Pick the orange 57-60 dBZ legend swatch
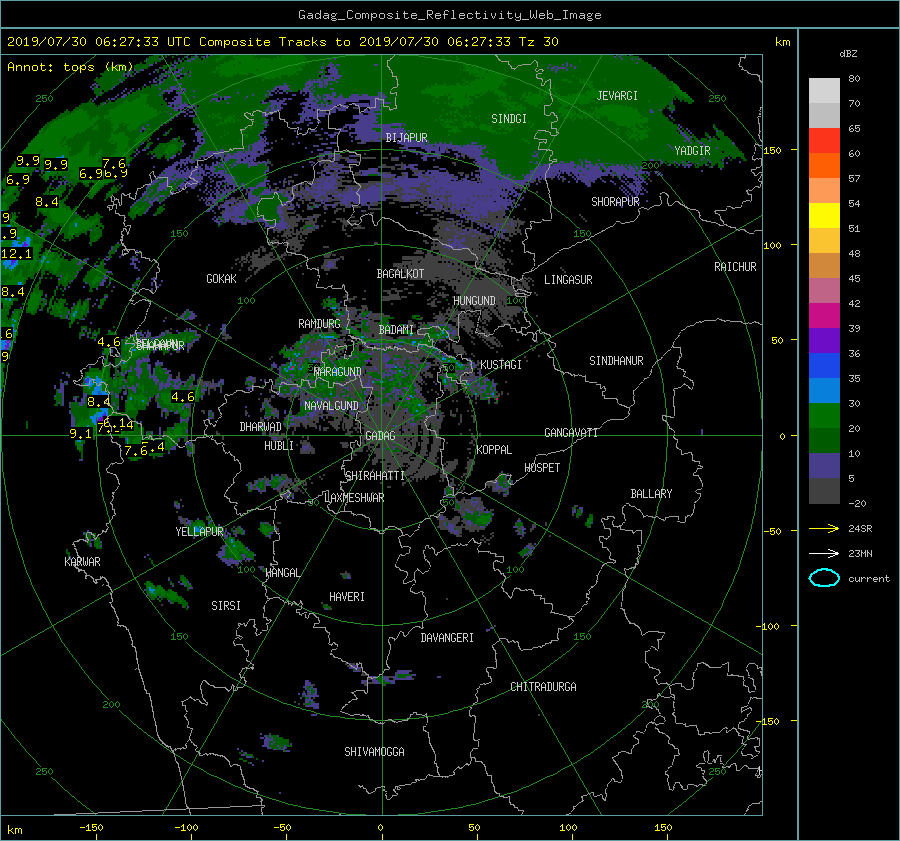The width and height of the screenshot is (900, 841). pos(824,165)
